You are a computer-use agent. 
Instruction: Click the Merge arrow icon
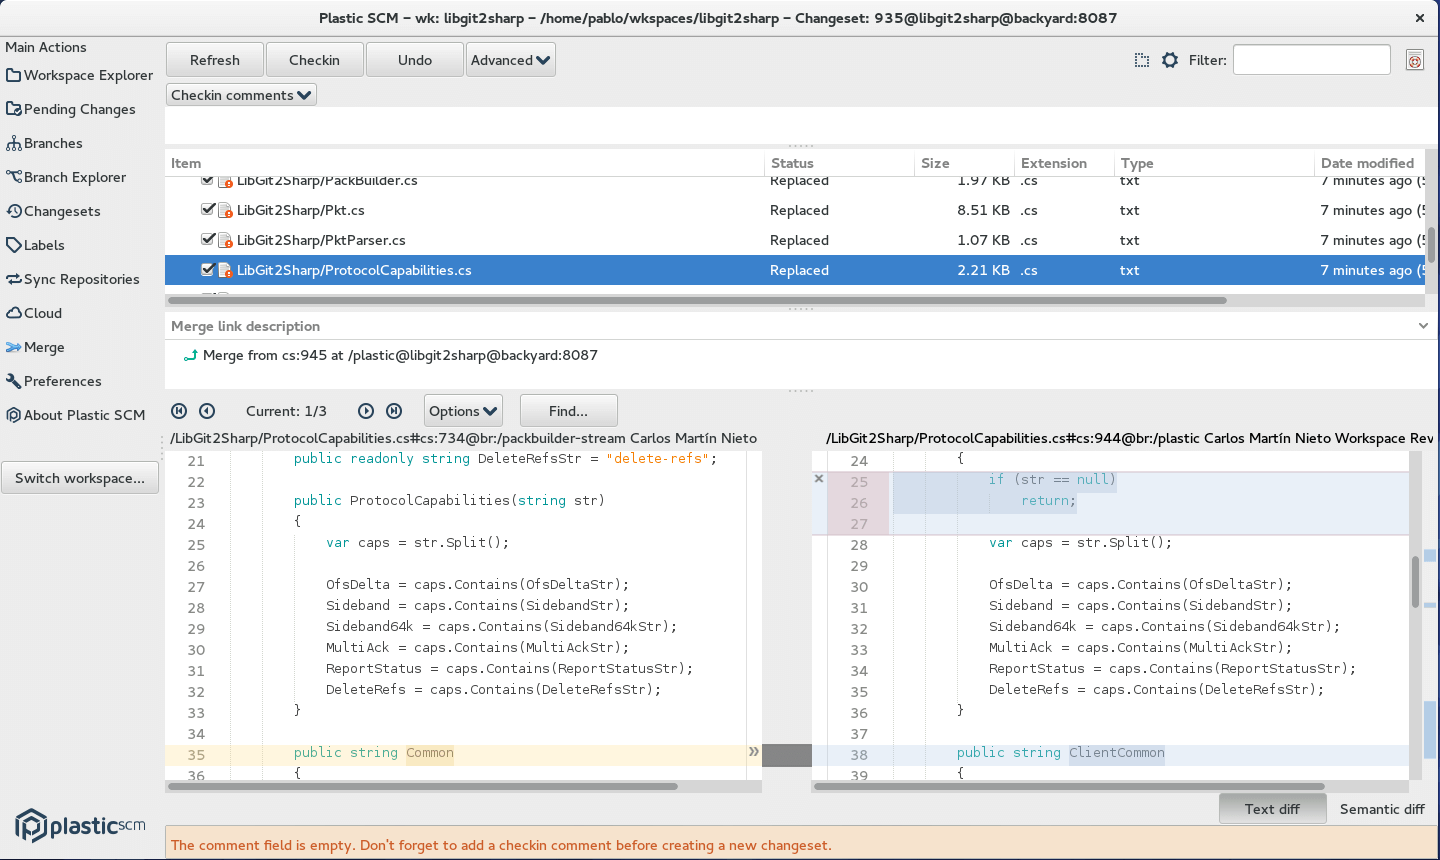tap(14, 347)
